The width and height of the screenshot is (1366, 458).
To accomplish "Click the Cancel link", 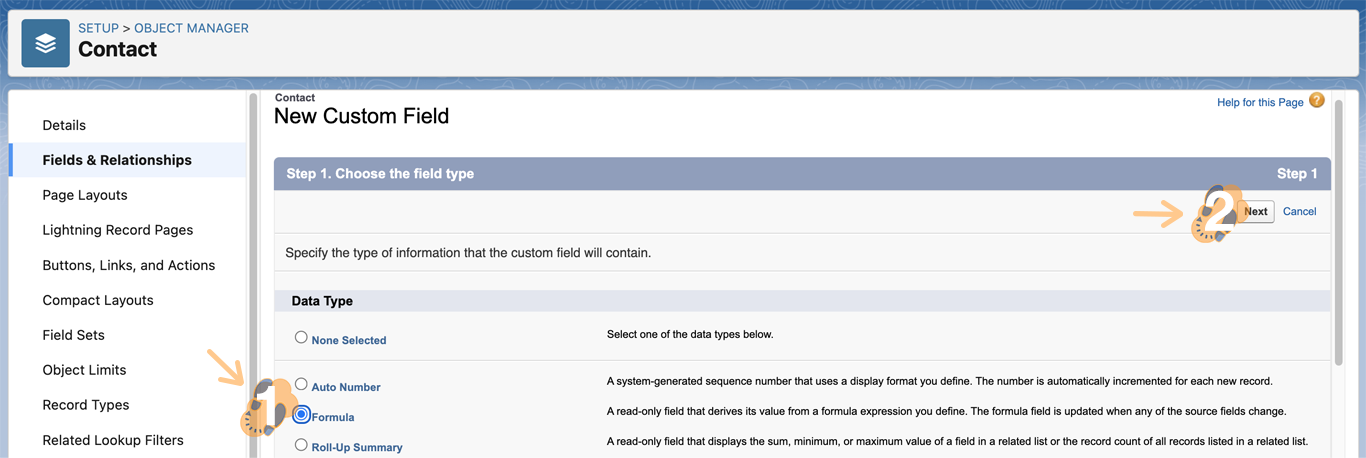I will [1299, 212].
